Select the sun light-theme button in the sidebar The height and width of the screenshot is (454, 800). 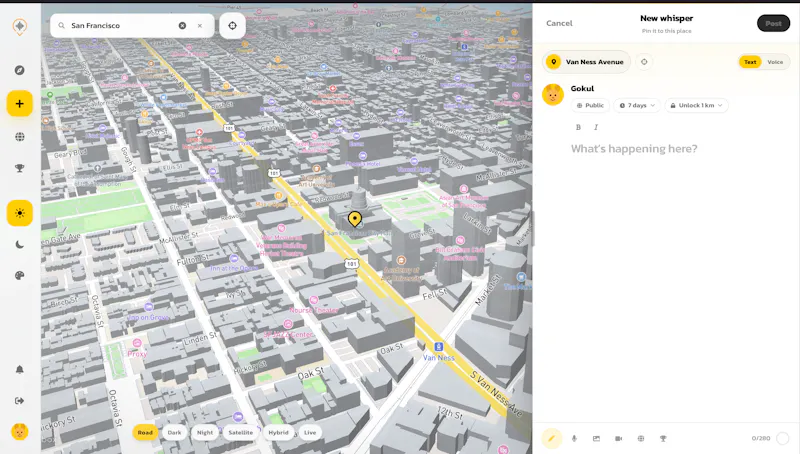pos(19,213)
